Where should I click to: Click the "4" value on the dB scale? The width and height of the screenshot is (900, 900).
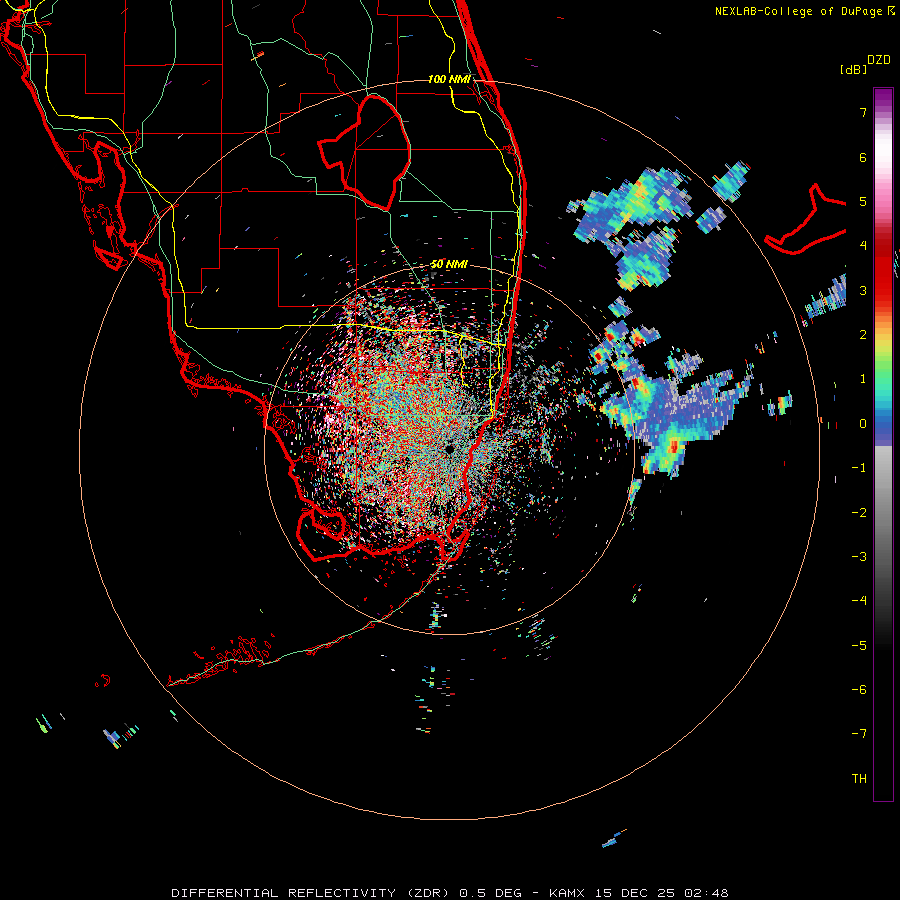point(863,246)
